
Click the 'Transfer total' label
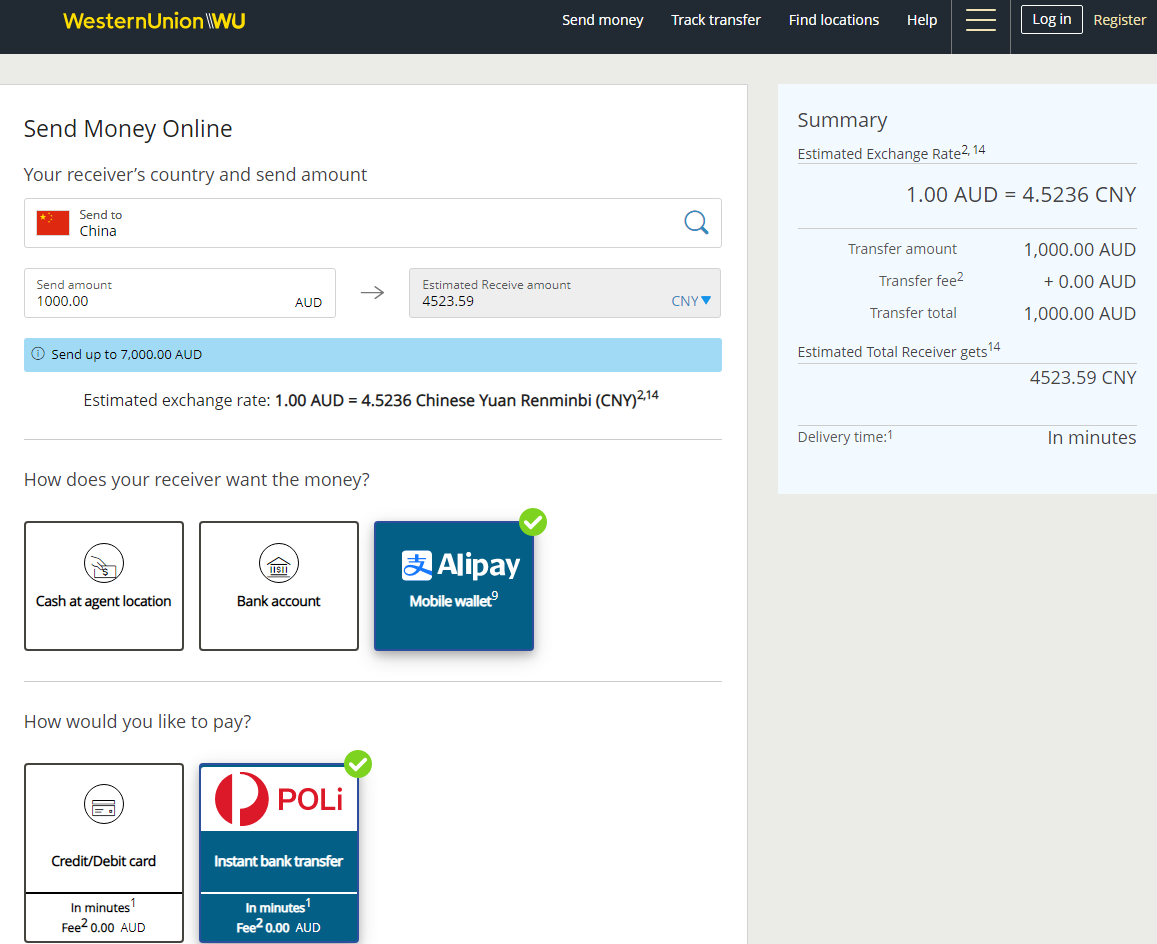point(913,313)
